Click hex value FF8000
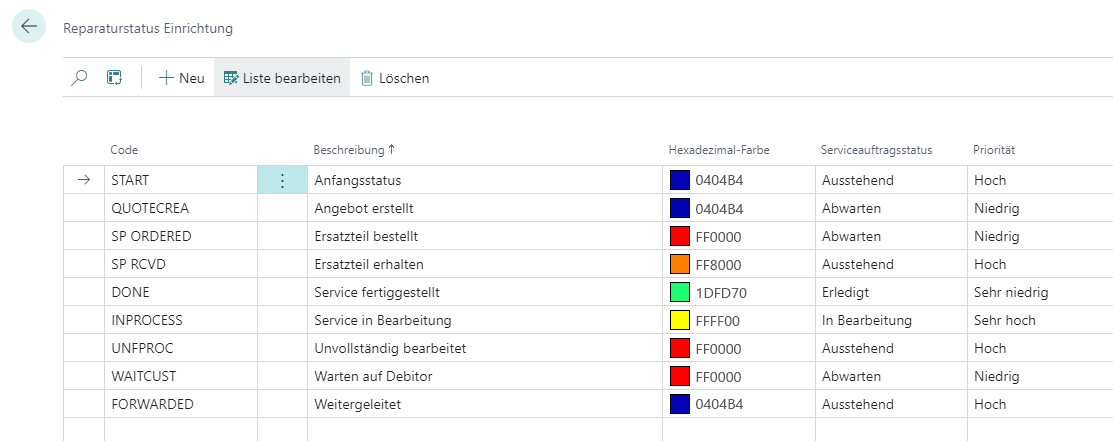Viewport: 1113px width, 441px height. tap(718, 265)
